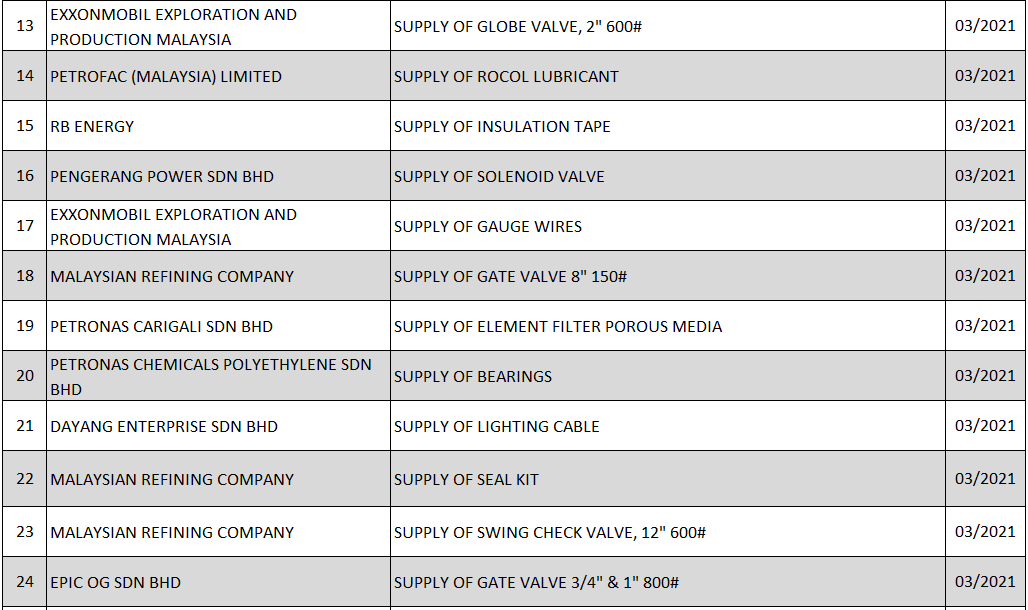Click the SUPPLY OF SEAL KIT cell
Image resolution: width=1028 pixels, height=610 pixels.
[x=466, y=480]
